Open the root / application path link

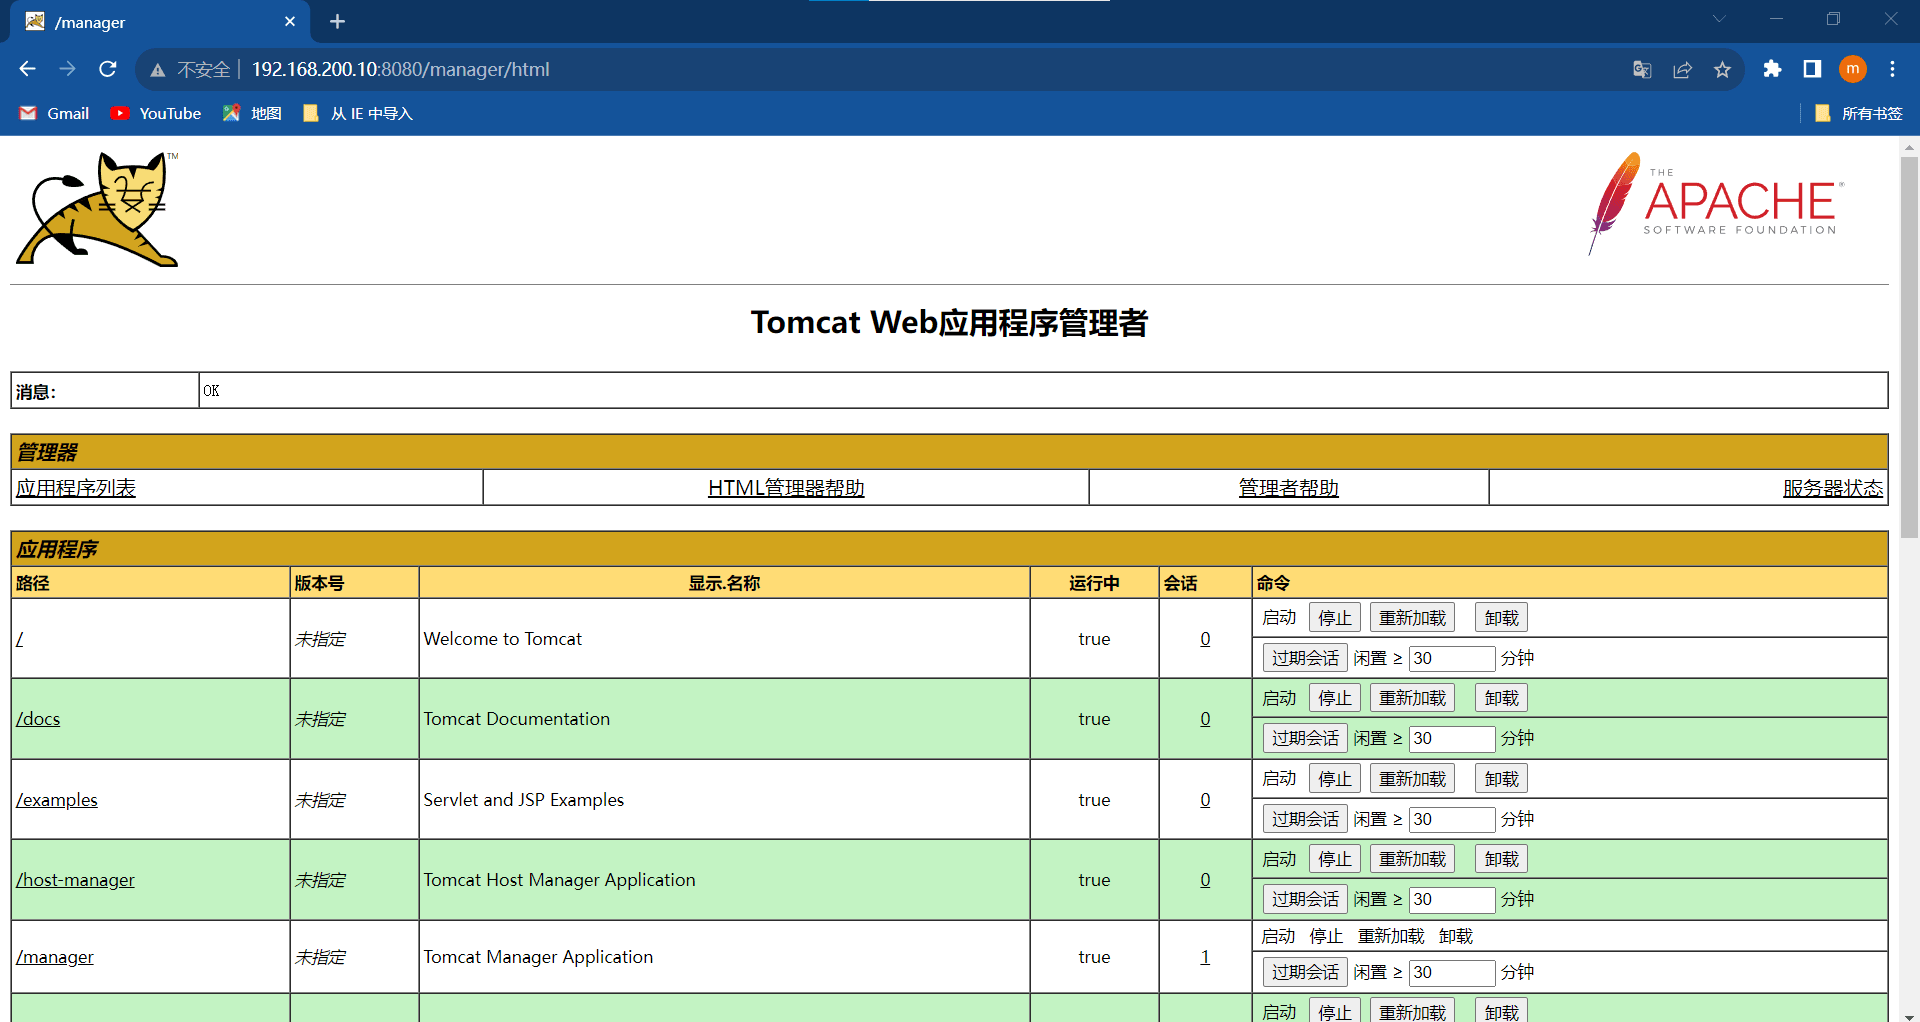[19, 639]
